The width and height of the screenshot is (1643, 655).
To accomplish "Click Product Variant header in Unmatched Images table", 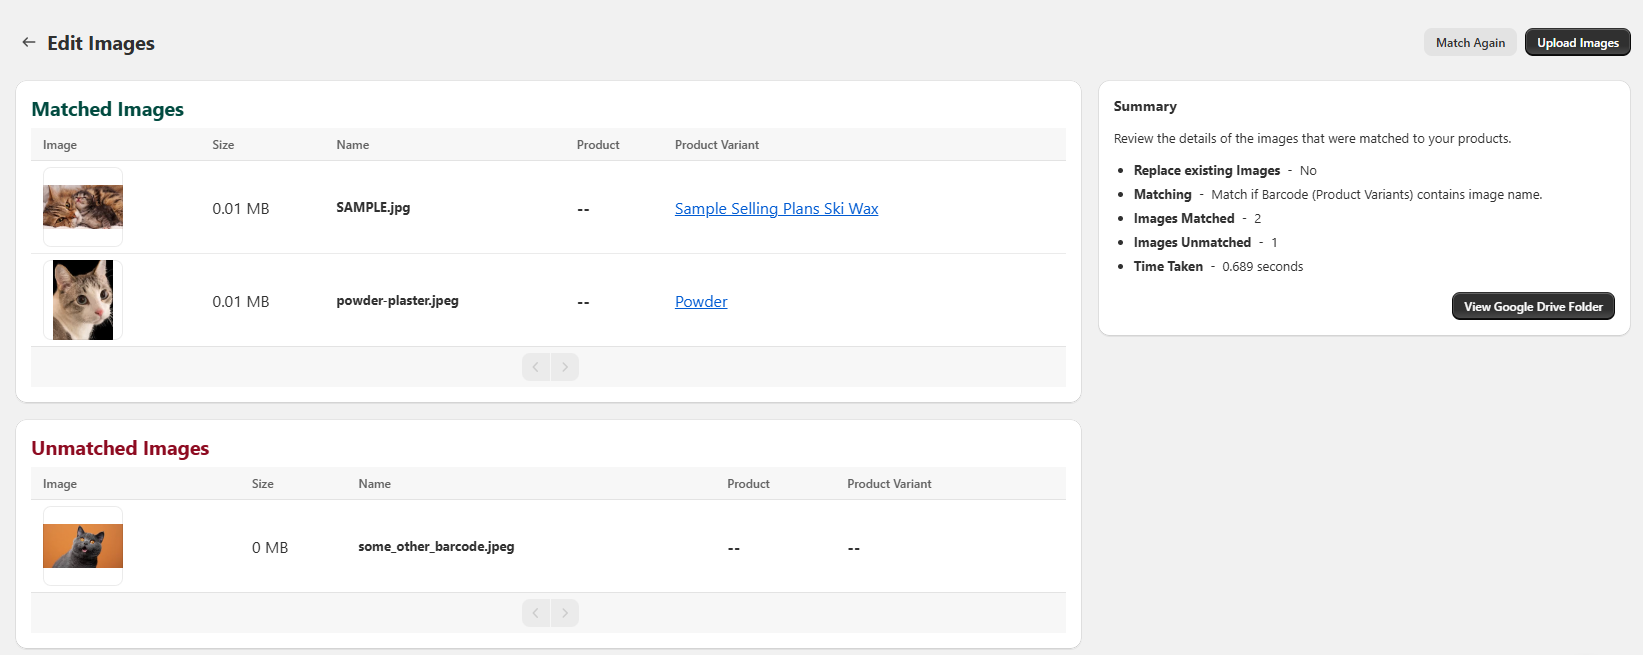I will pyautogui.click(x=889, y=484).
